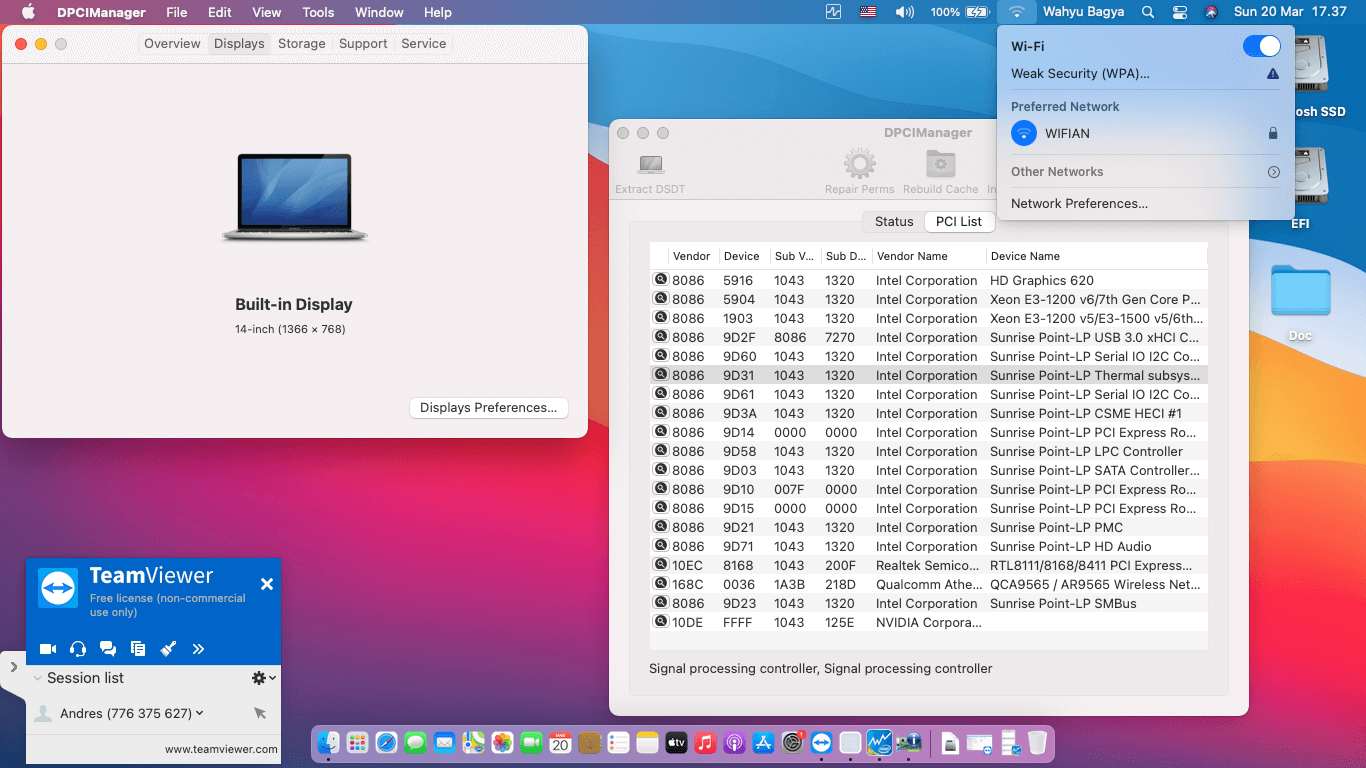The height and width of the screenshot is (768, 1366).
Task: Open Photos from the Dock
Action: [x=502, y=742]
